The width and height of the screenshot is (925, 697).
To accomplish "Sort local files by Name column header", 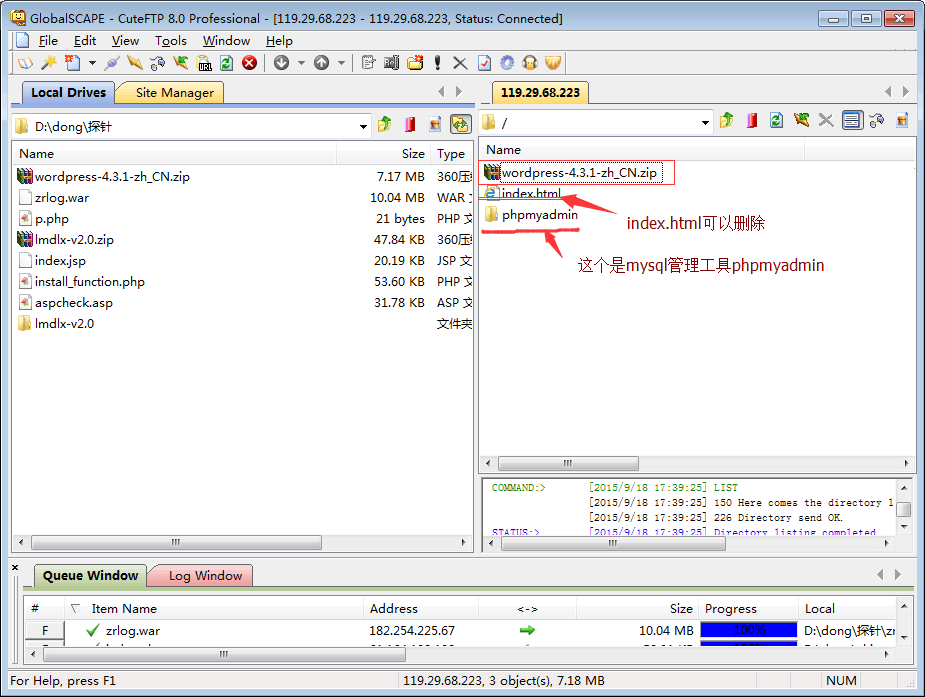I will click(175, 154).
